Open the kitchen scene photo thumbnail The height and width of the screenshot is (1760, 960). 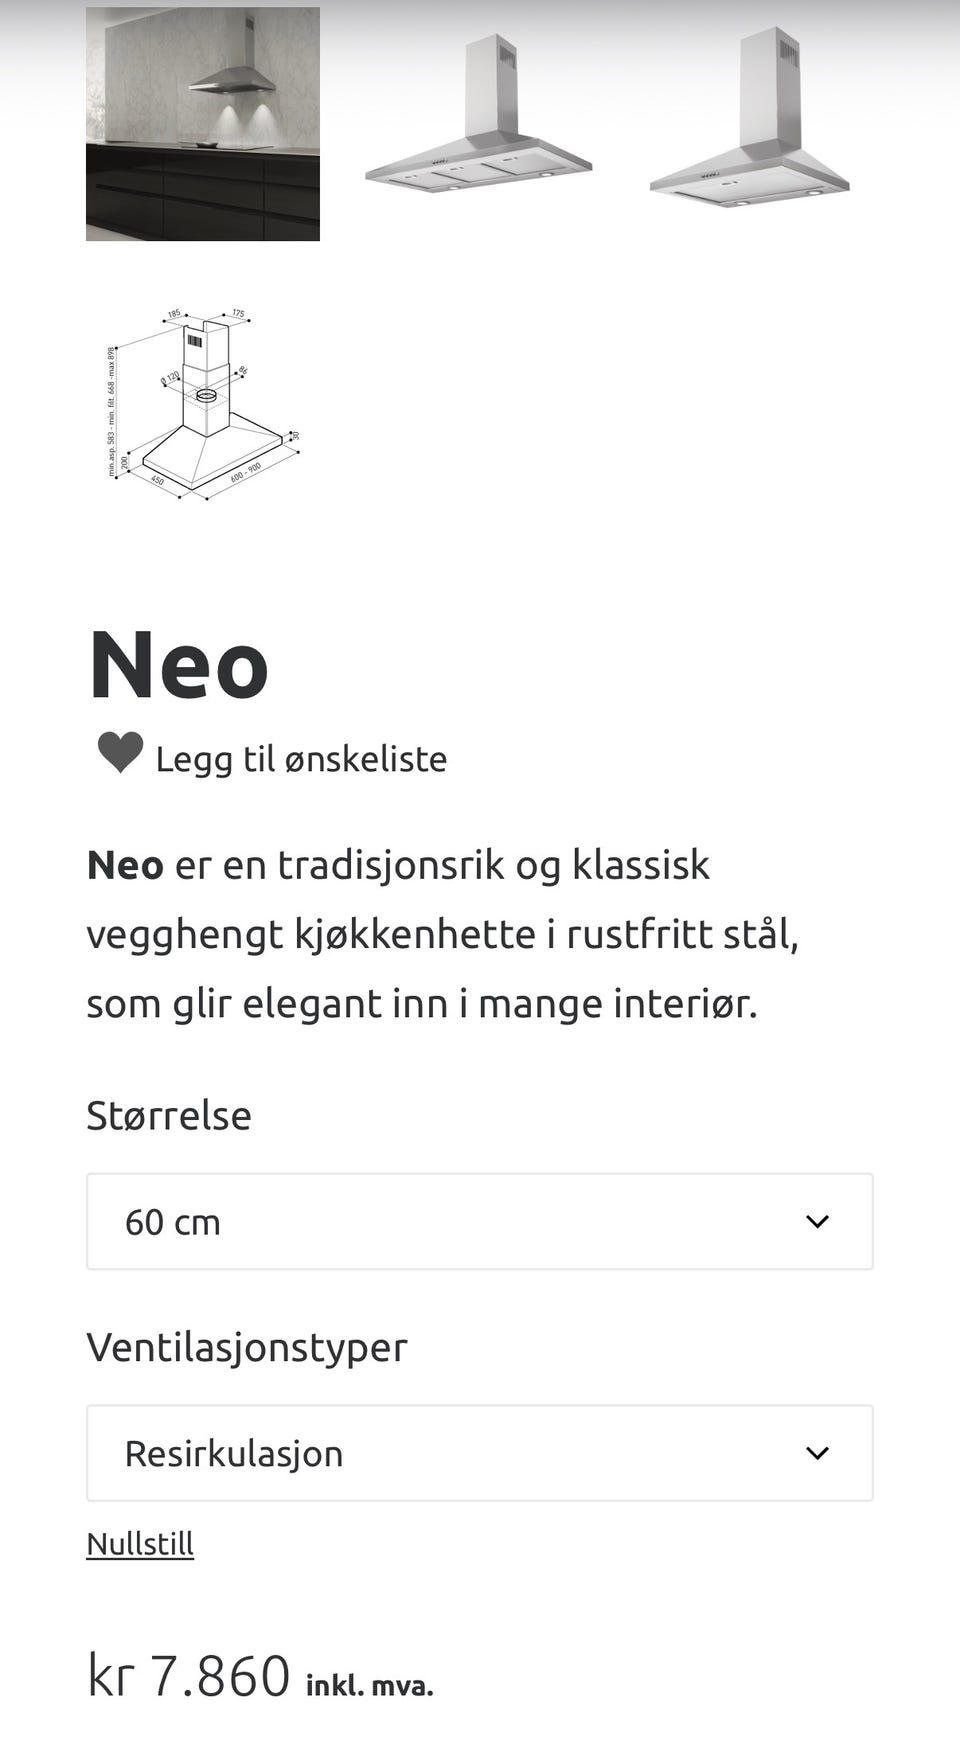[x=203, y=124]
